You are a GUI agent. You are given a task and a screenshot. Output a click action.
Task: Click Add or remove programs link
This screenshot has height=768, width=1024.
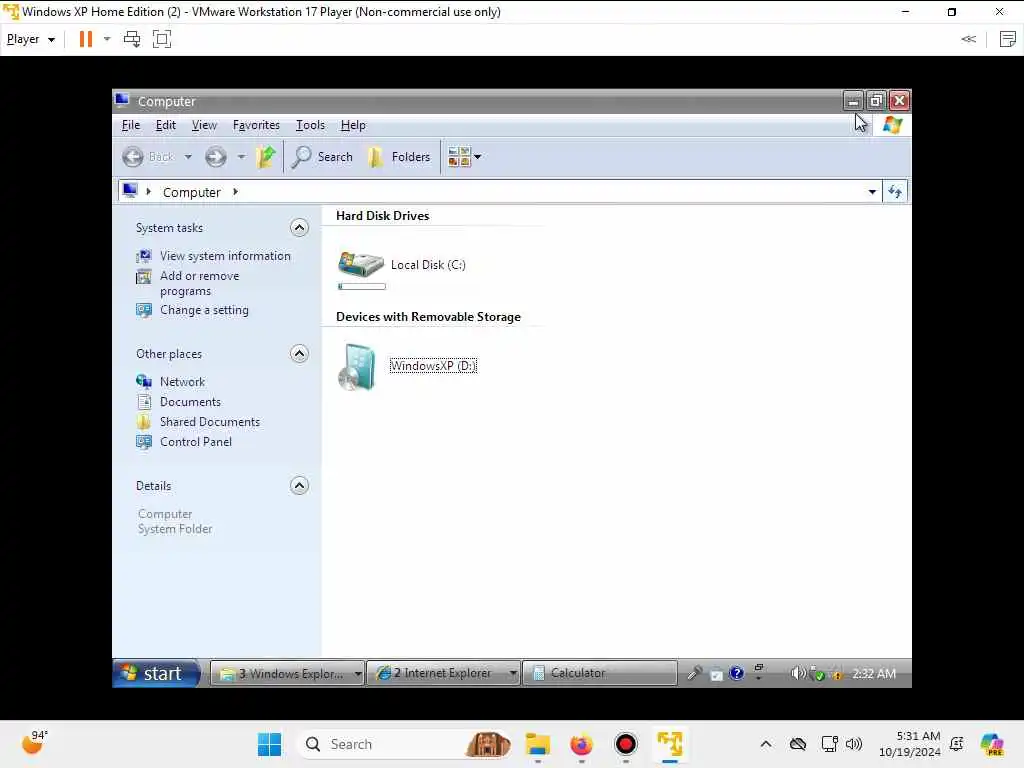[x=200, y=283]
